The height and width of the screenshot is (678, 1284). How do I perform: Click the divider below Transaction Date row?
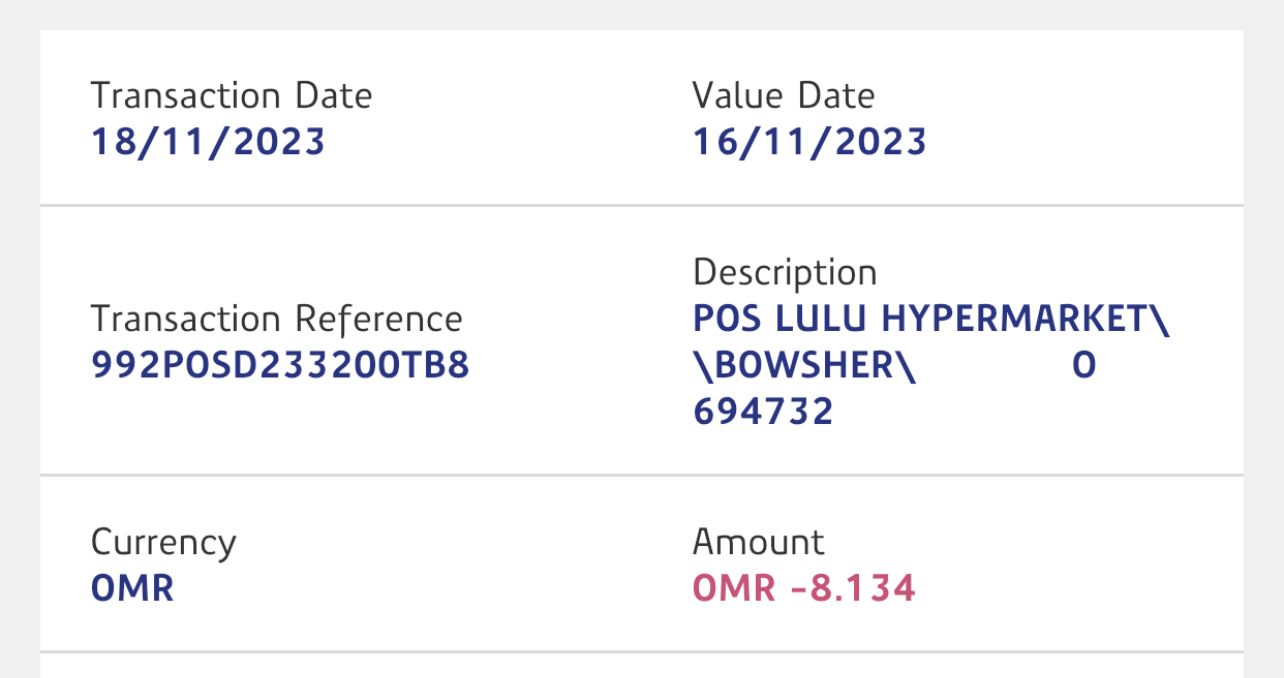[641, 206]
